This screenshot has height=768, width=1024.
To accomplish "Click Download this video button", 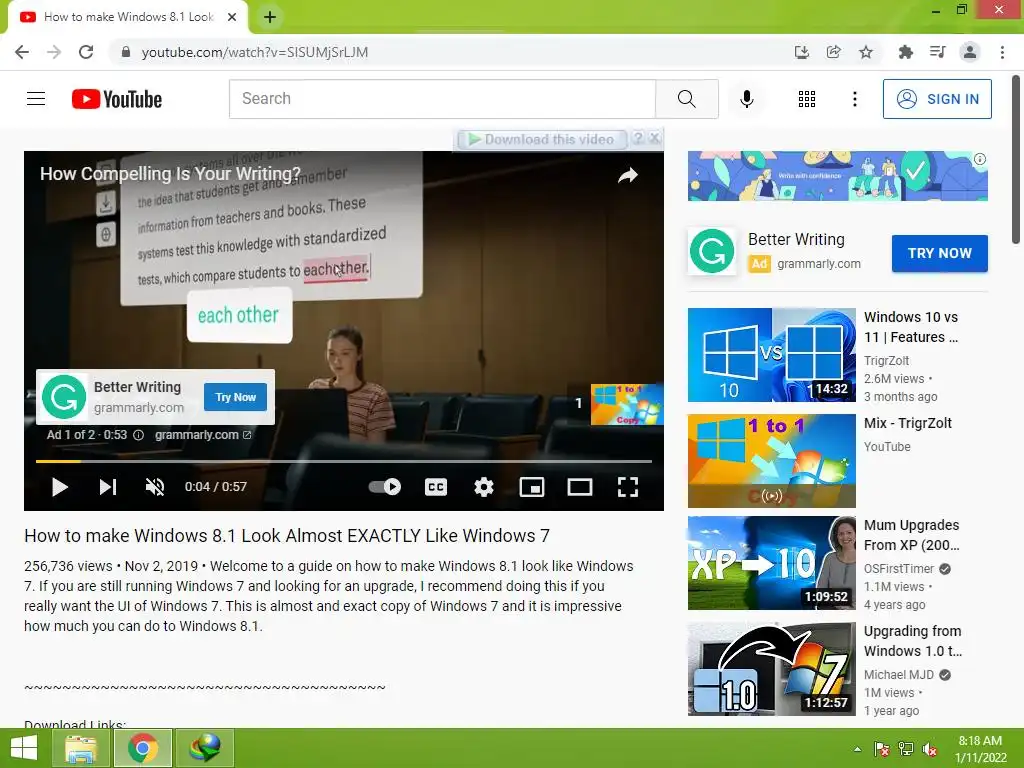I will coord(542,139).
